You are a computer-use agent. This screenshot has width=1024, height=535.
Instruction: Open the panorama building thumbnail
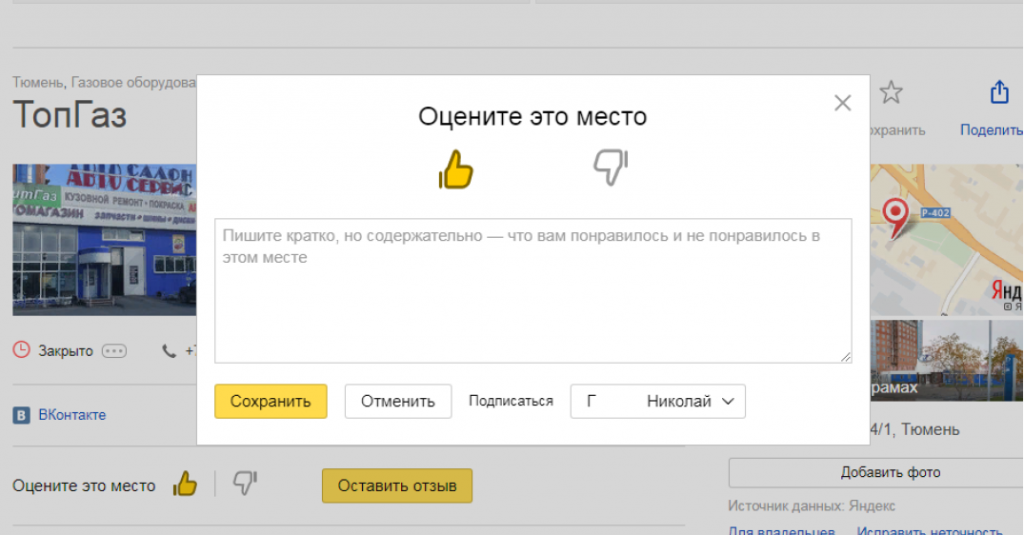coord(946,360)
